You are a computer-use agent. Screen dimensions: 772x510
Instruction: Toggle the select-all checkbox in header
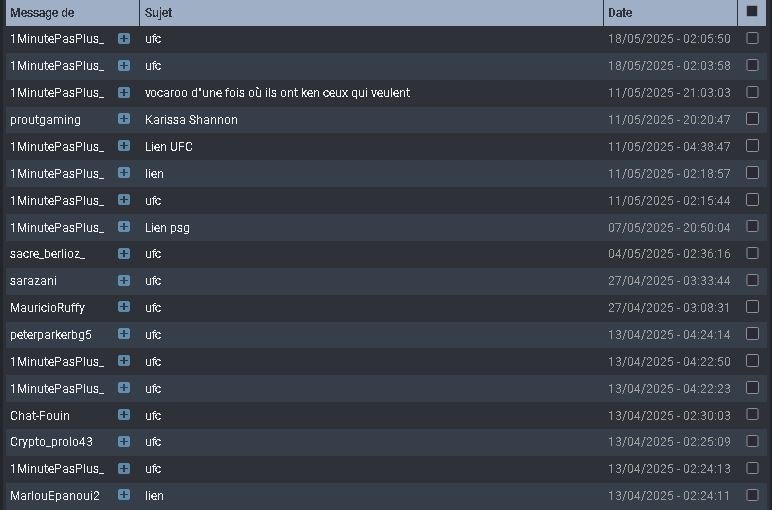752,11
